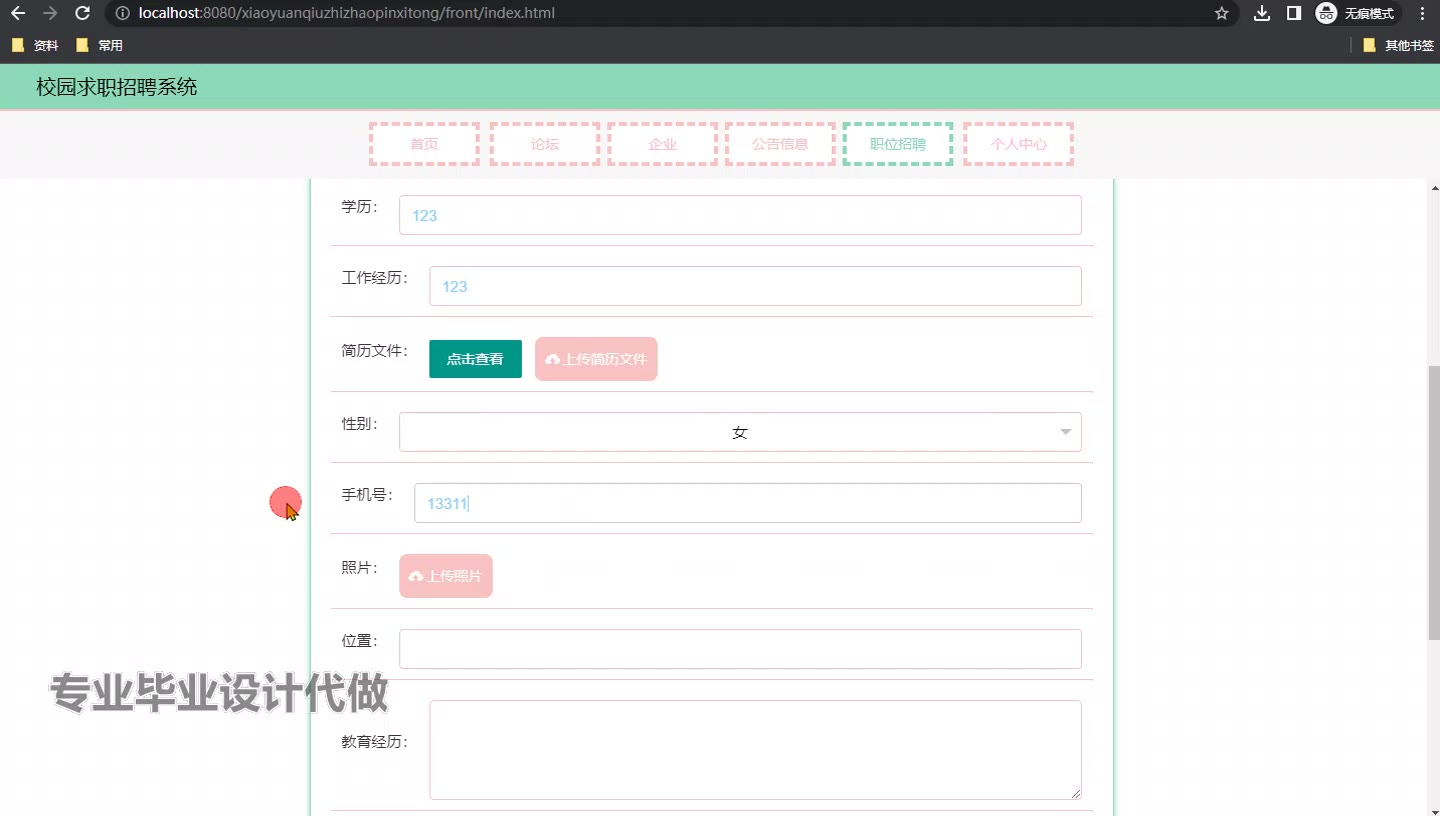The height and width of the screenshot is (816, 1440).
Task: Click the address bar URL
Action: [347, 13]
